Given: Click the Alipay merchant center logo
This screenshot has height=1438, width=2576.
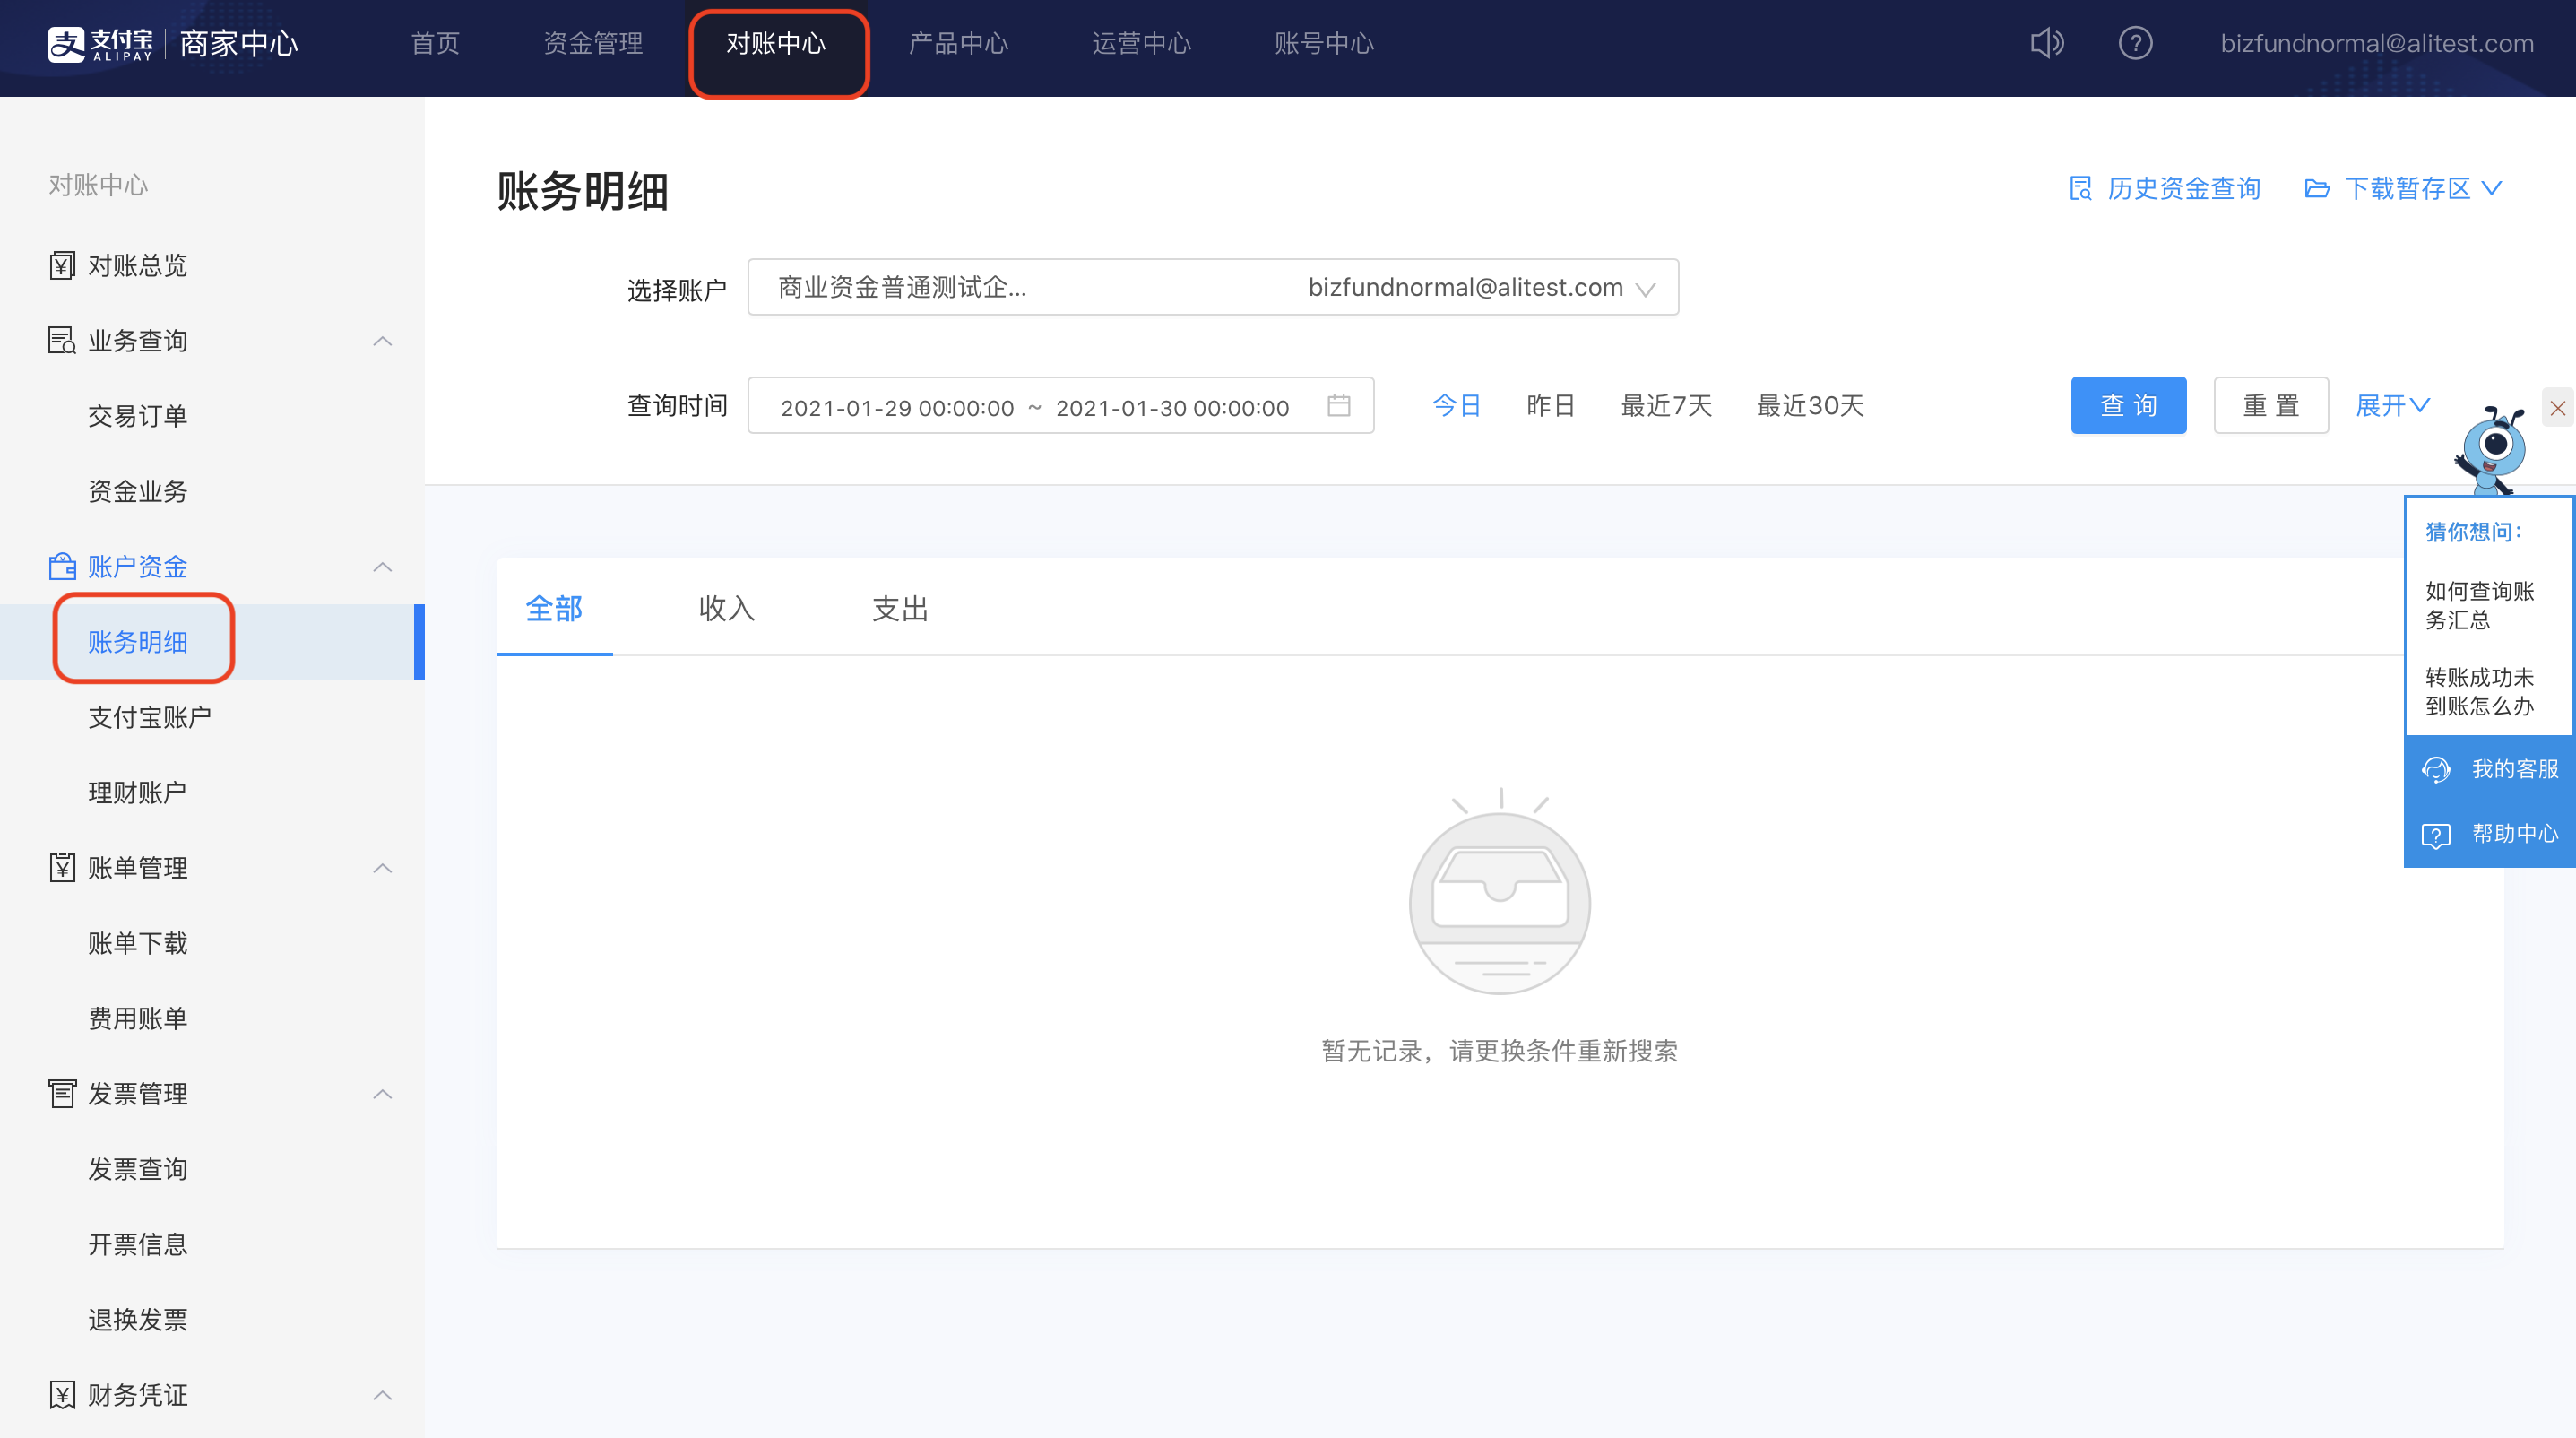Looking at the screenshot, I should [173, 43].
